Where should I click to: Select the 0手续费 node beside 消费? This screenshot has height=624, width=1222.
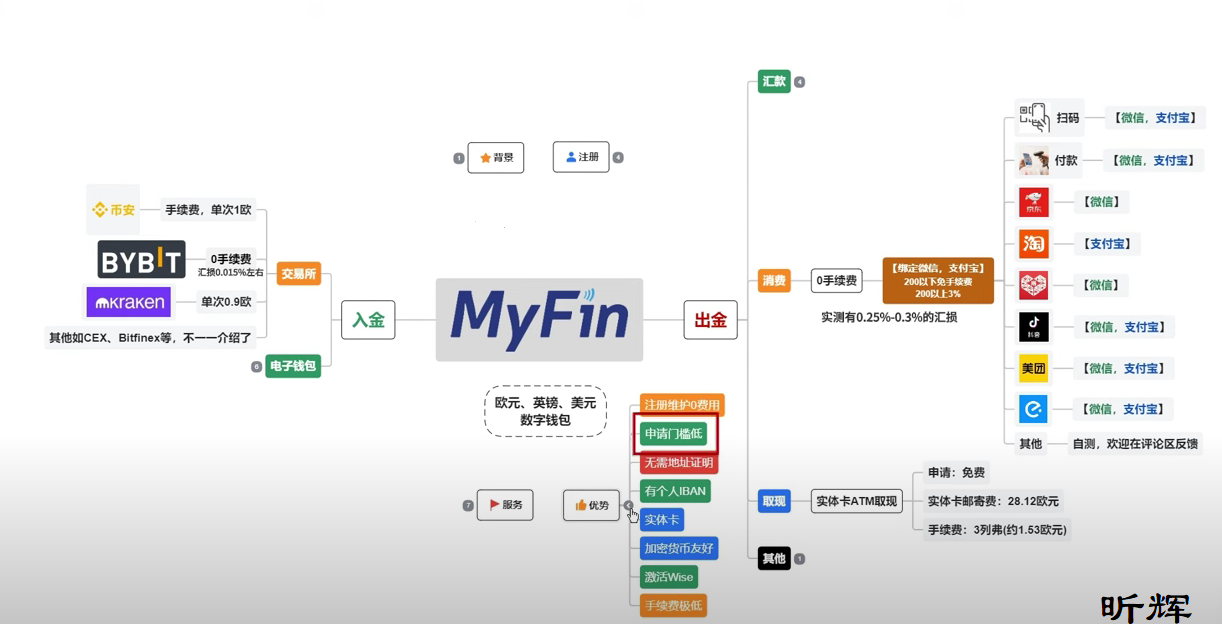pyautogui.click(x=837, y=281)
